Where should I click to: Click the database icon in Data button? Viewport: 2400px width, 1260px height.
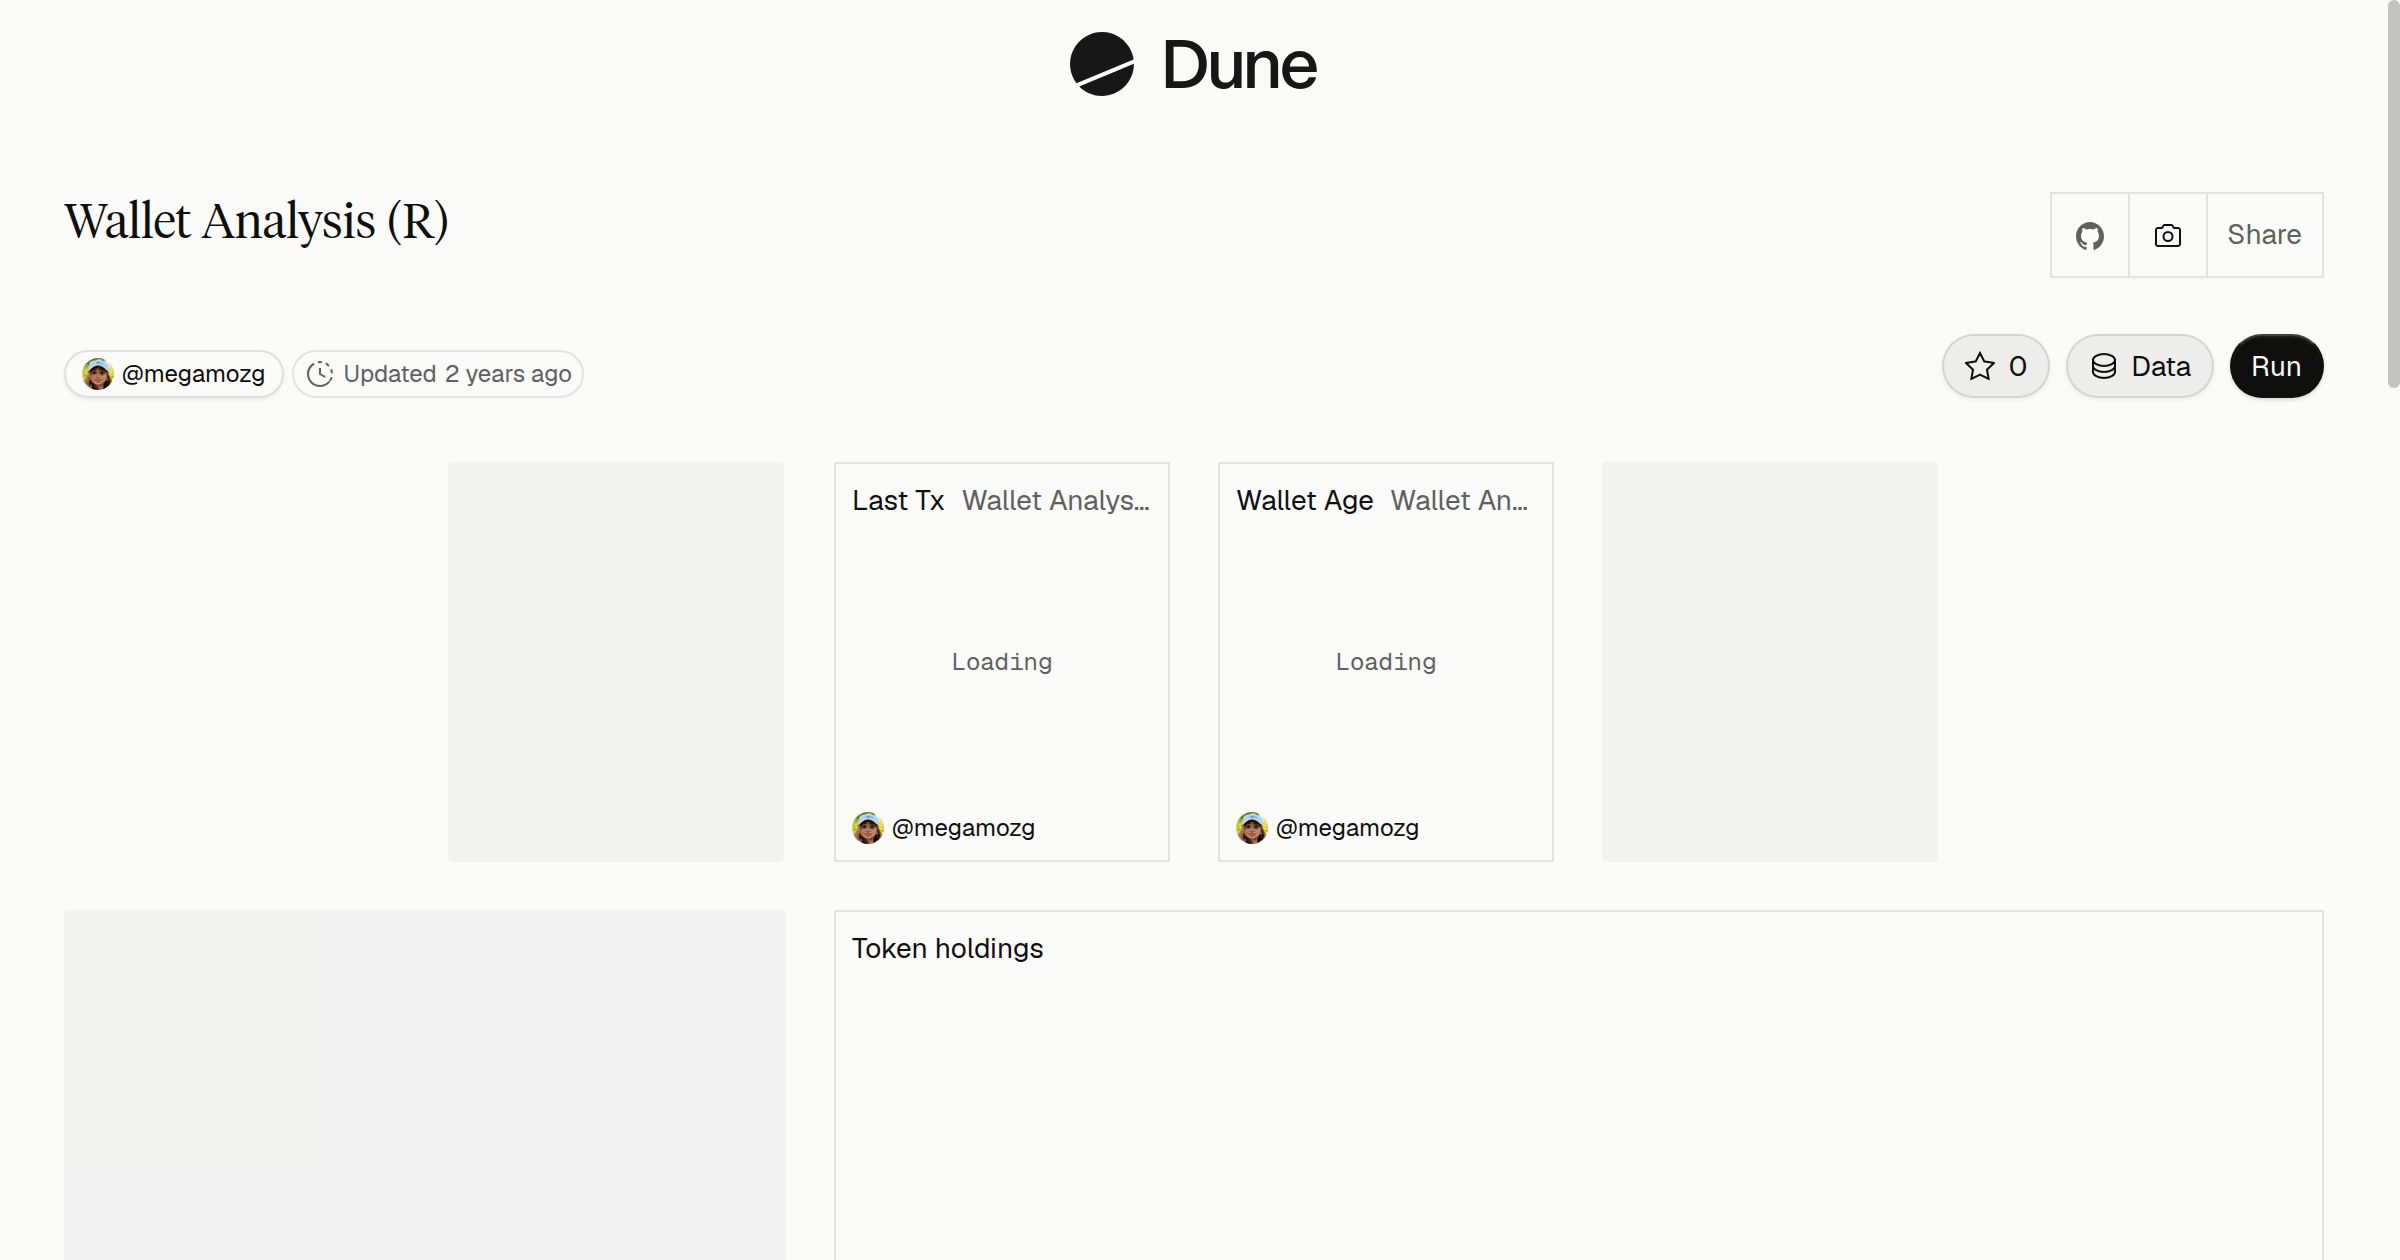2104,366
